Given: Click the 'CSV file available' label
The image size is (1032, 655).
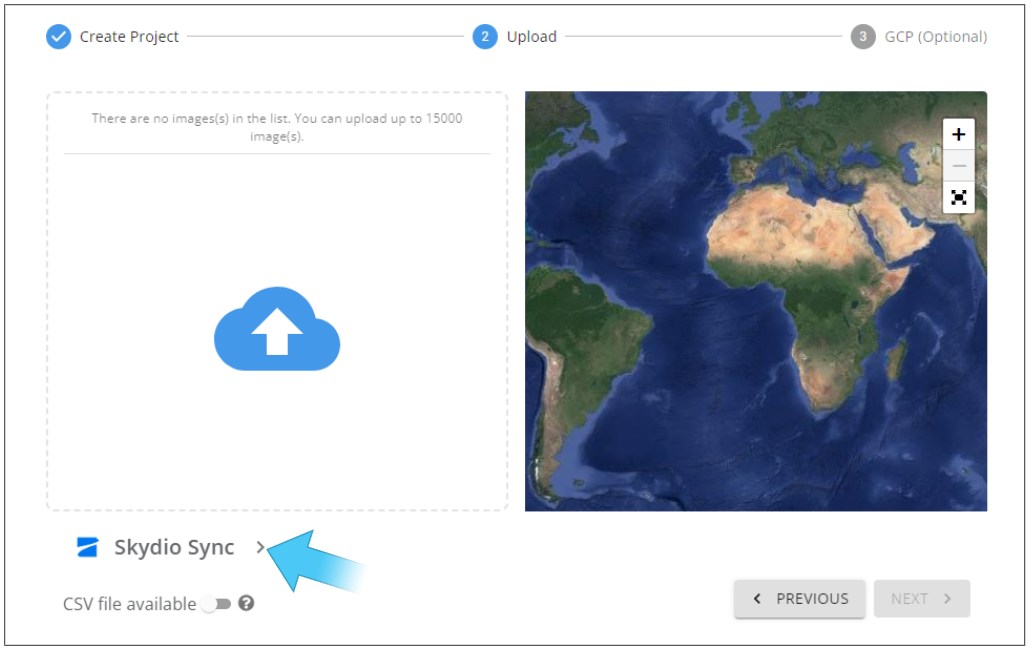Looking at the screenshot, I should click(130, 604).
